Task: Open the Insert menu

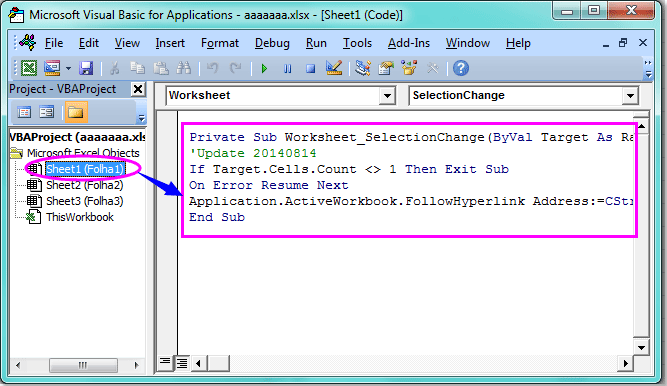Action: coord(170,43)
